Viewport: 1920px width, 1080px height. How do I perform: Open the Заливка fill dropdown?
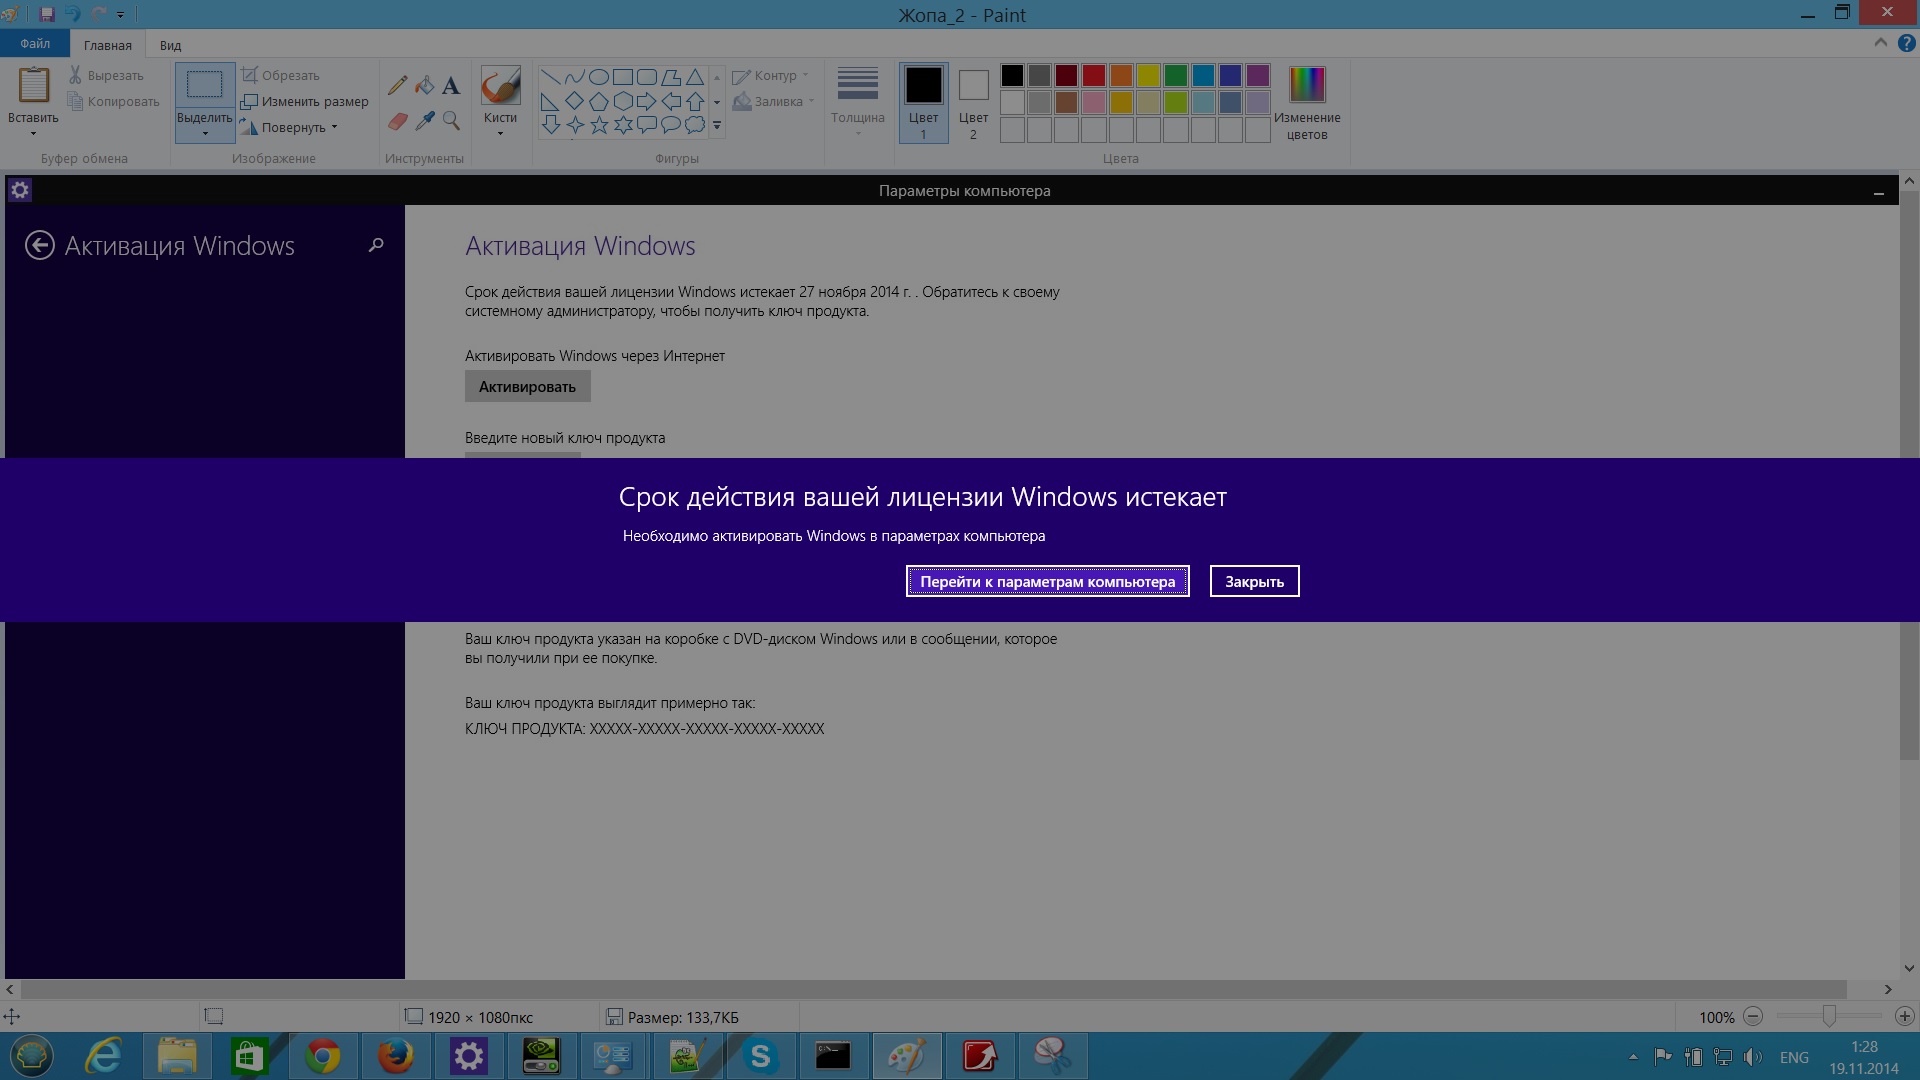pyautogui.click(x=773, y=101)
